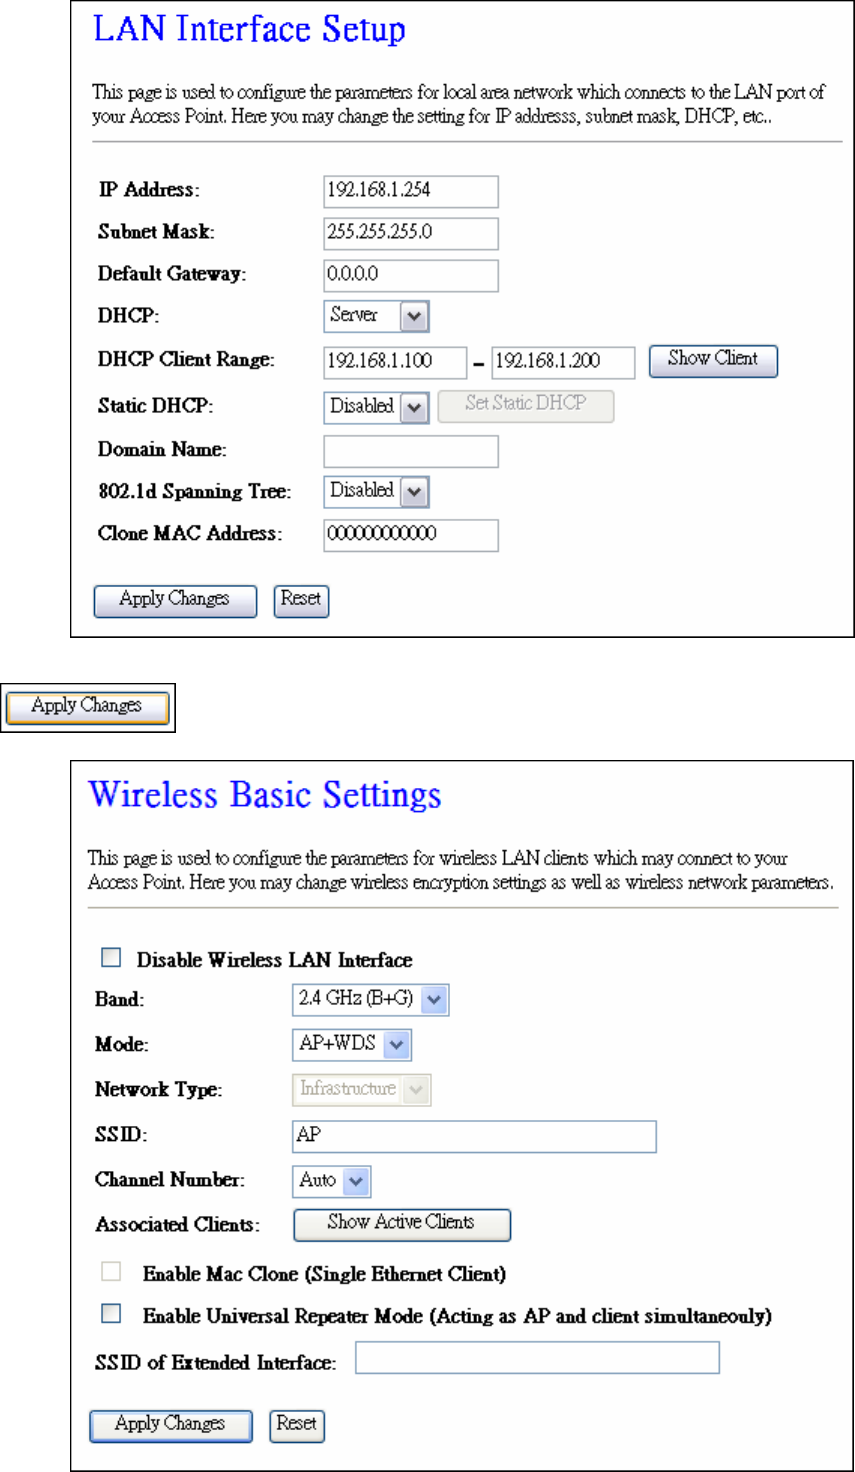This screenshot has width=855, height=1472.
Task: Click the Subnet Mask input field
Action: click(x=411, y=233)
